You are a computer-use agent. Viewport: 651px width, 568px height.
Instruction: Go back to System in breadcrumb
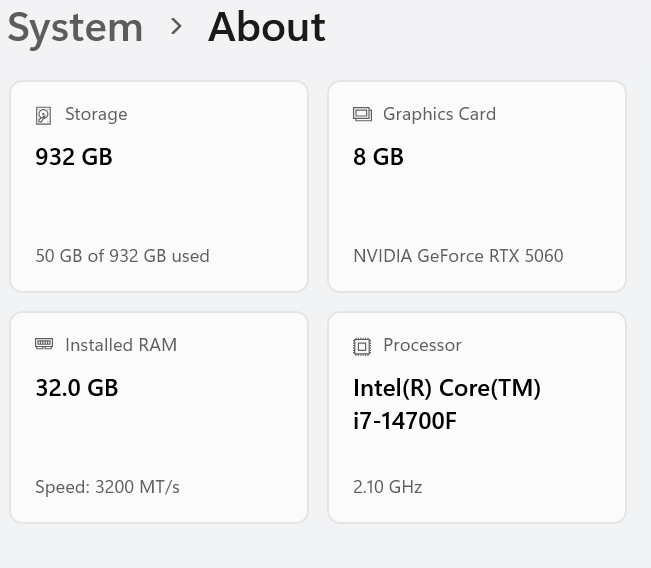(x=75, y=27)
